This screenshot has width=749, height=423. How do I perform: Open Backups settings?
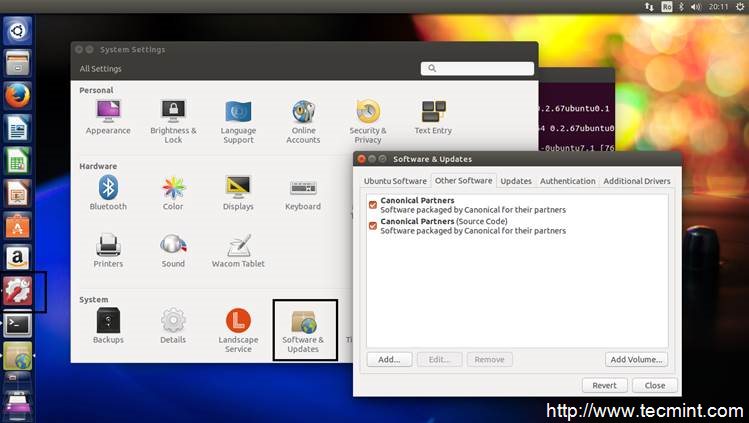[x=108, y=326]
